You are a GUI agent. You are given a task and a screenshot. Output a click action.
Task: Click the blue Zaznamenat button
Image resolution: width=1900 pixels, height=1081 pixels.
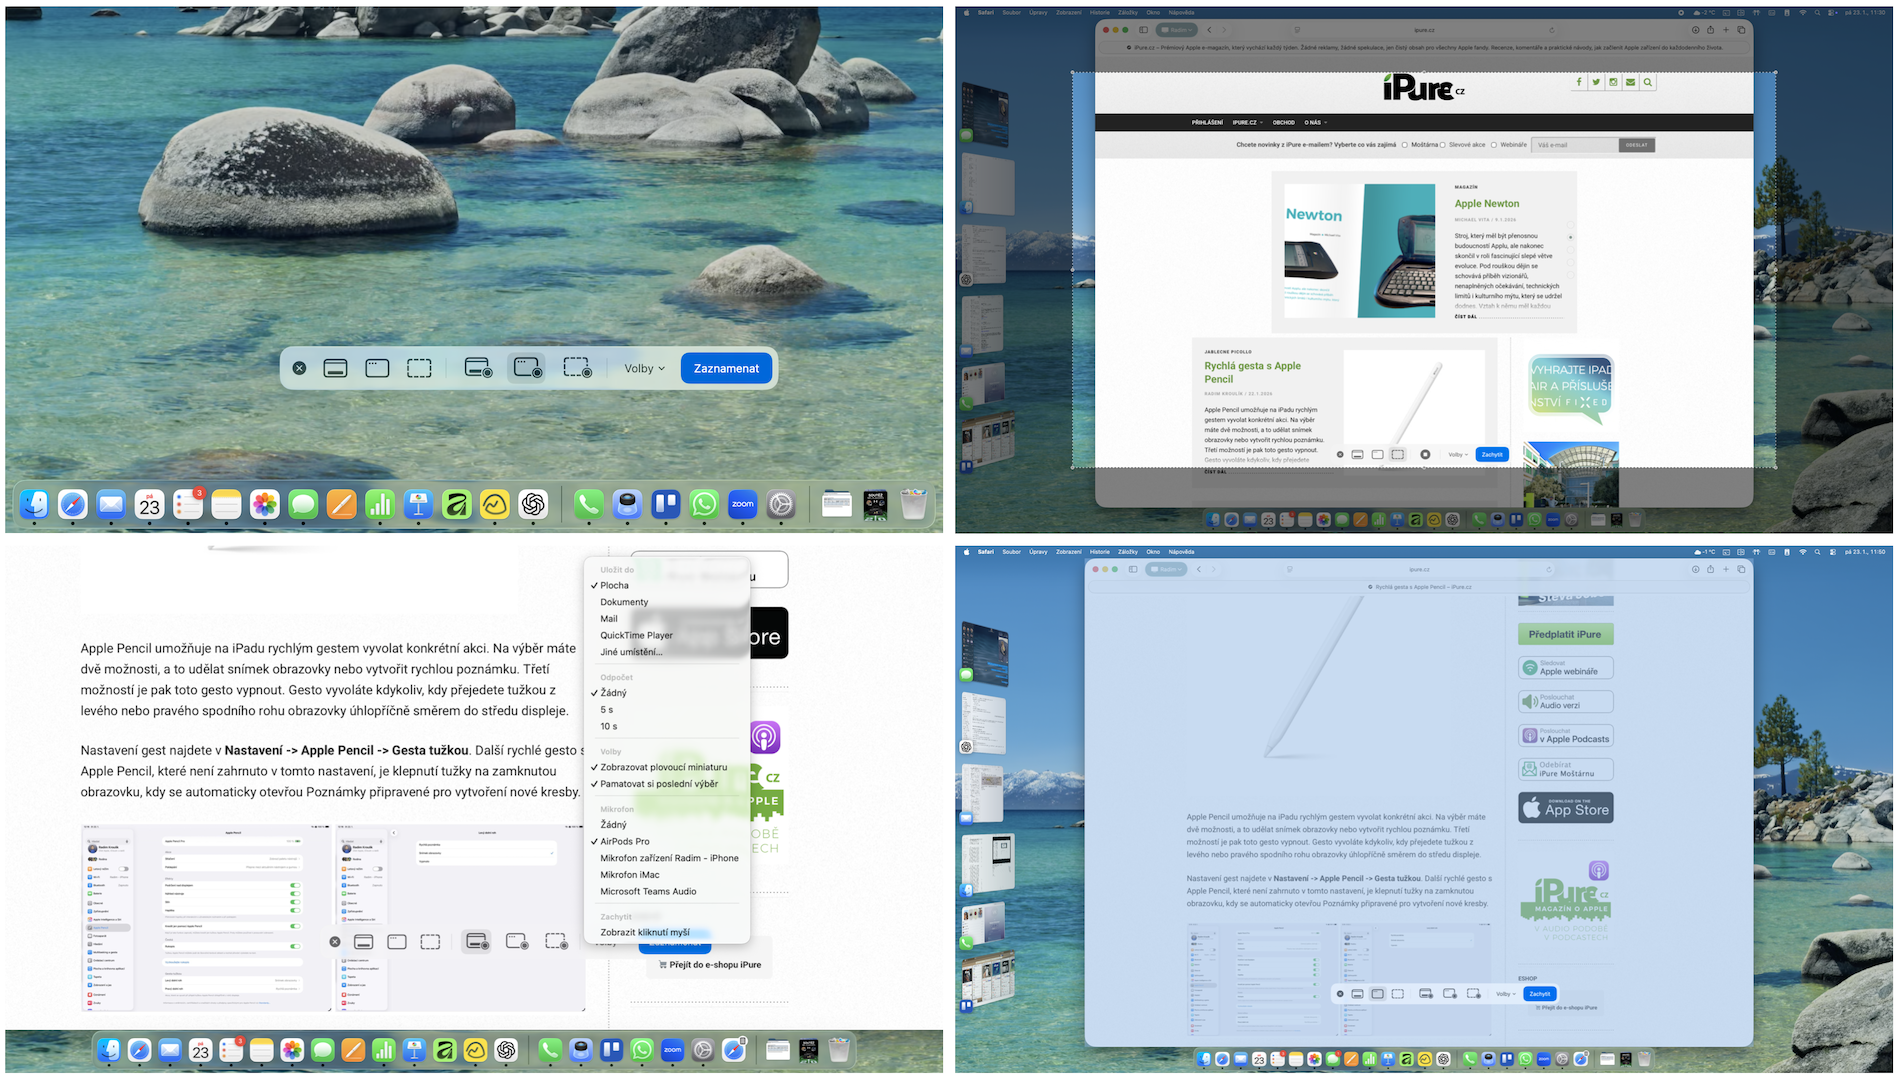tap(726, 368)
